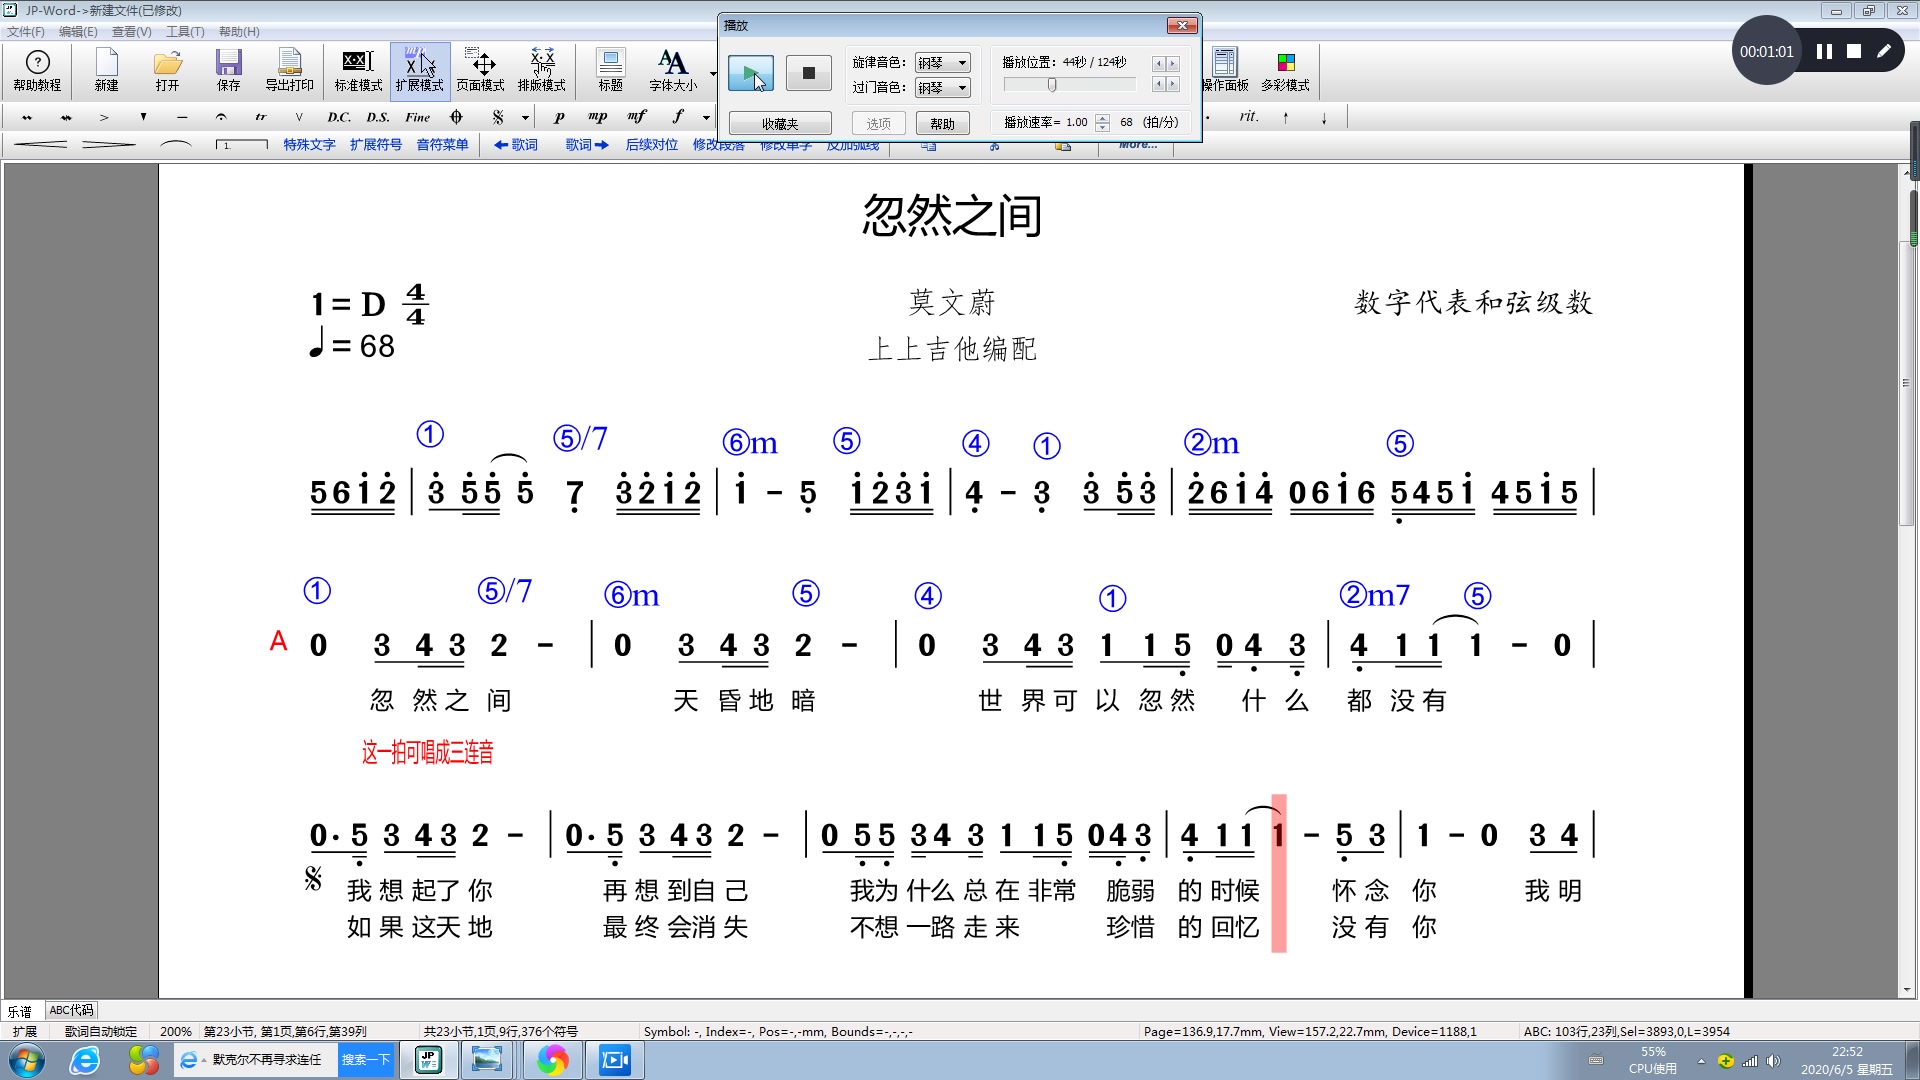Insert the D.S. marking
The width and height of the screenshot is (1920, 1080).
(x=377, y=117)
